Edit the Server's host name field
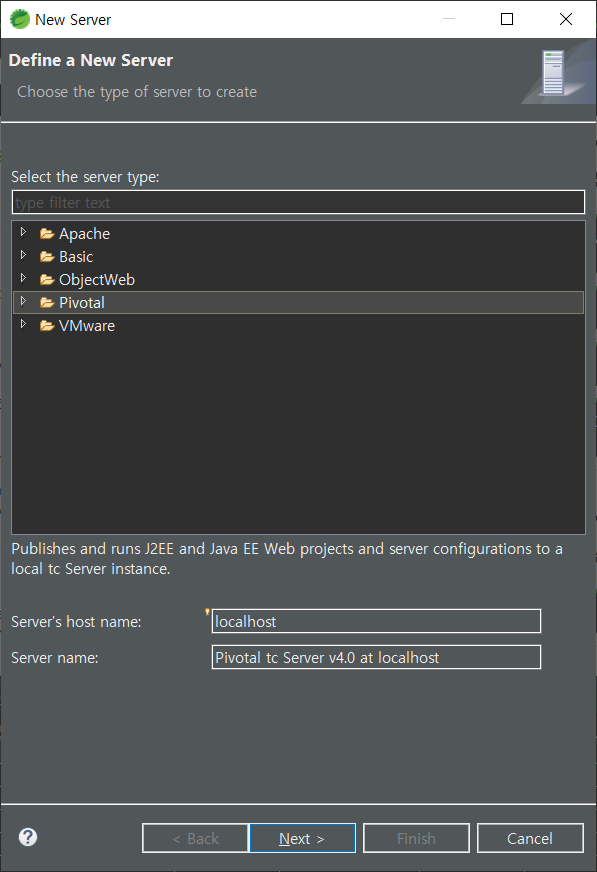597x872 pixels. point(376,621)
